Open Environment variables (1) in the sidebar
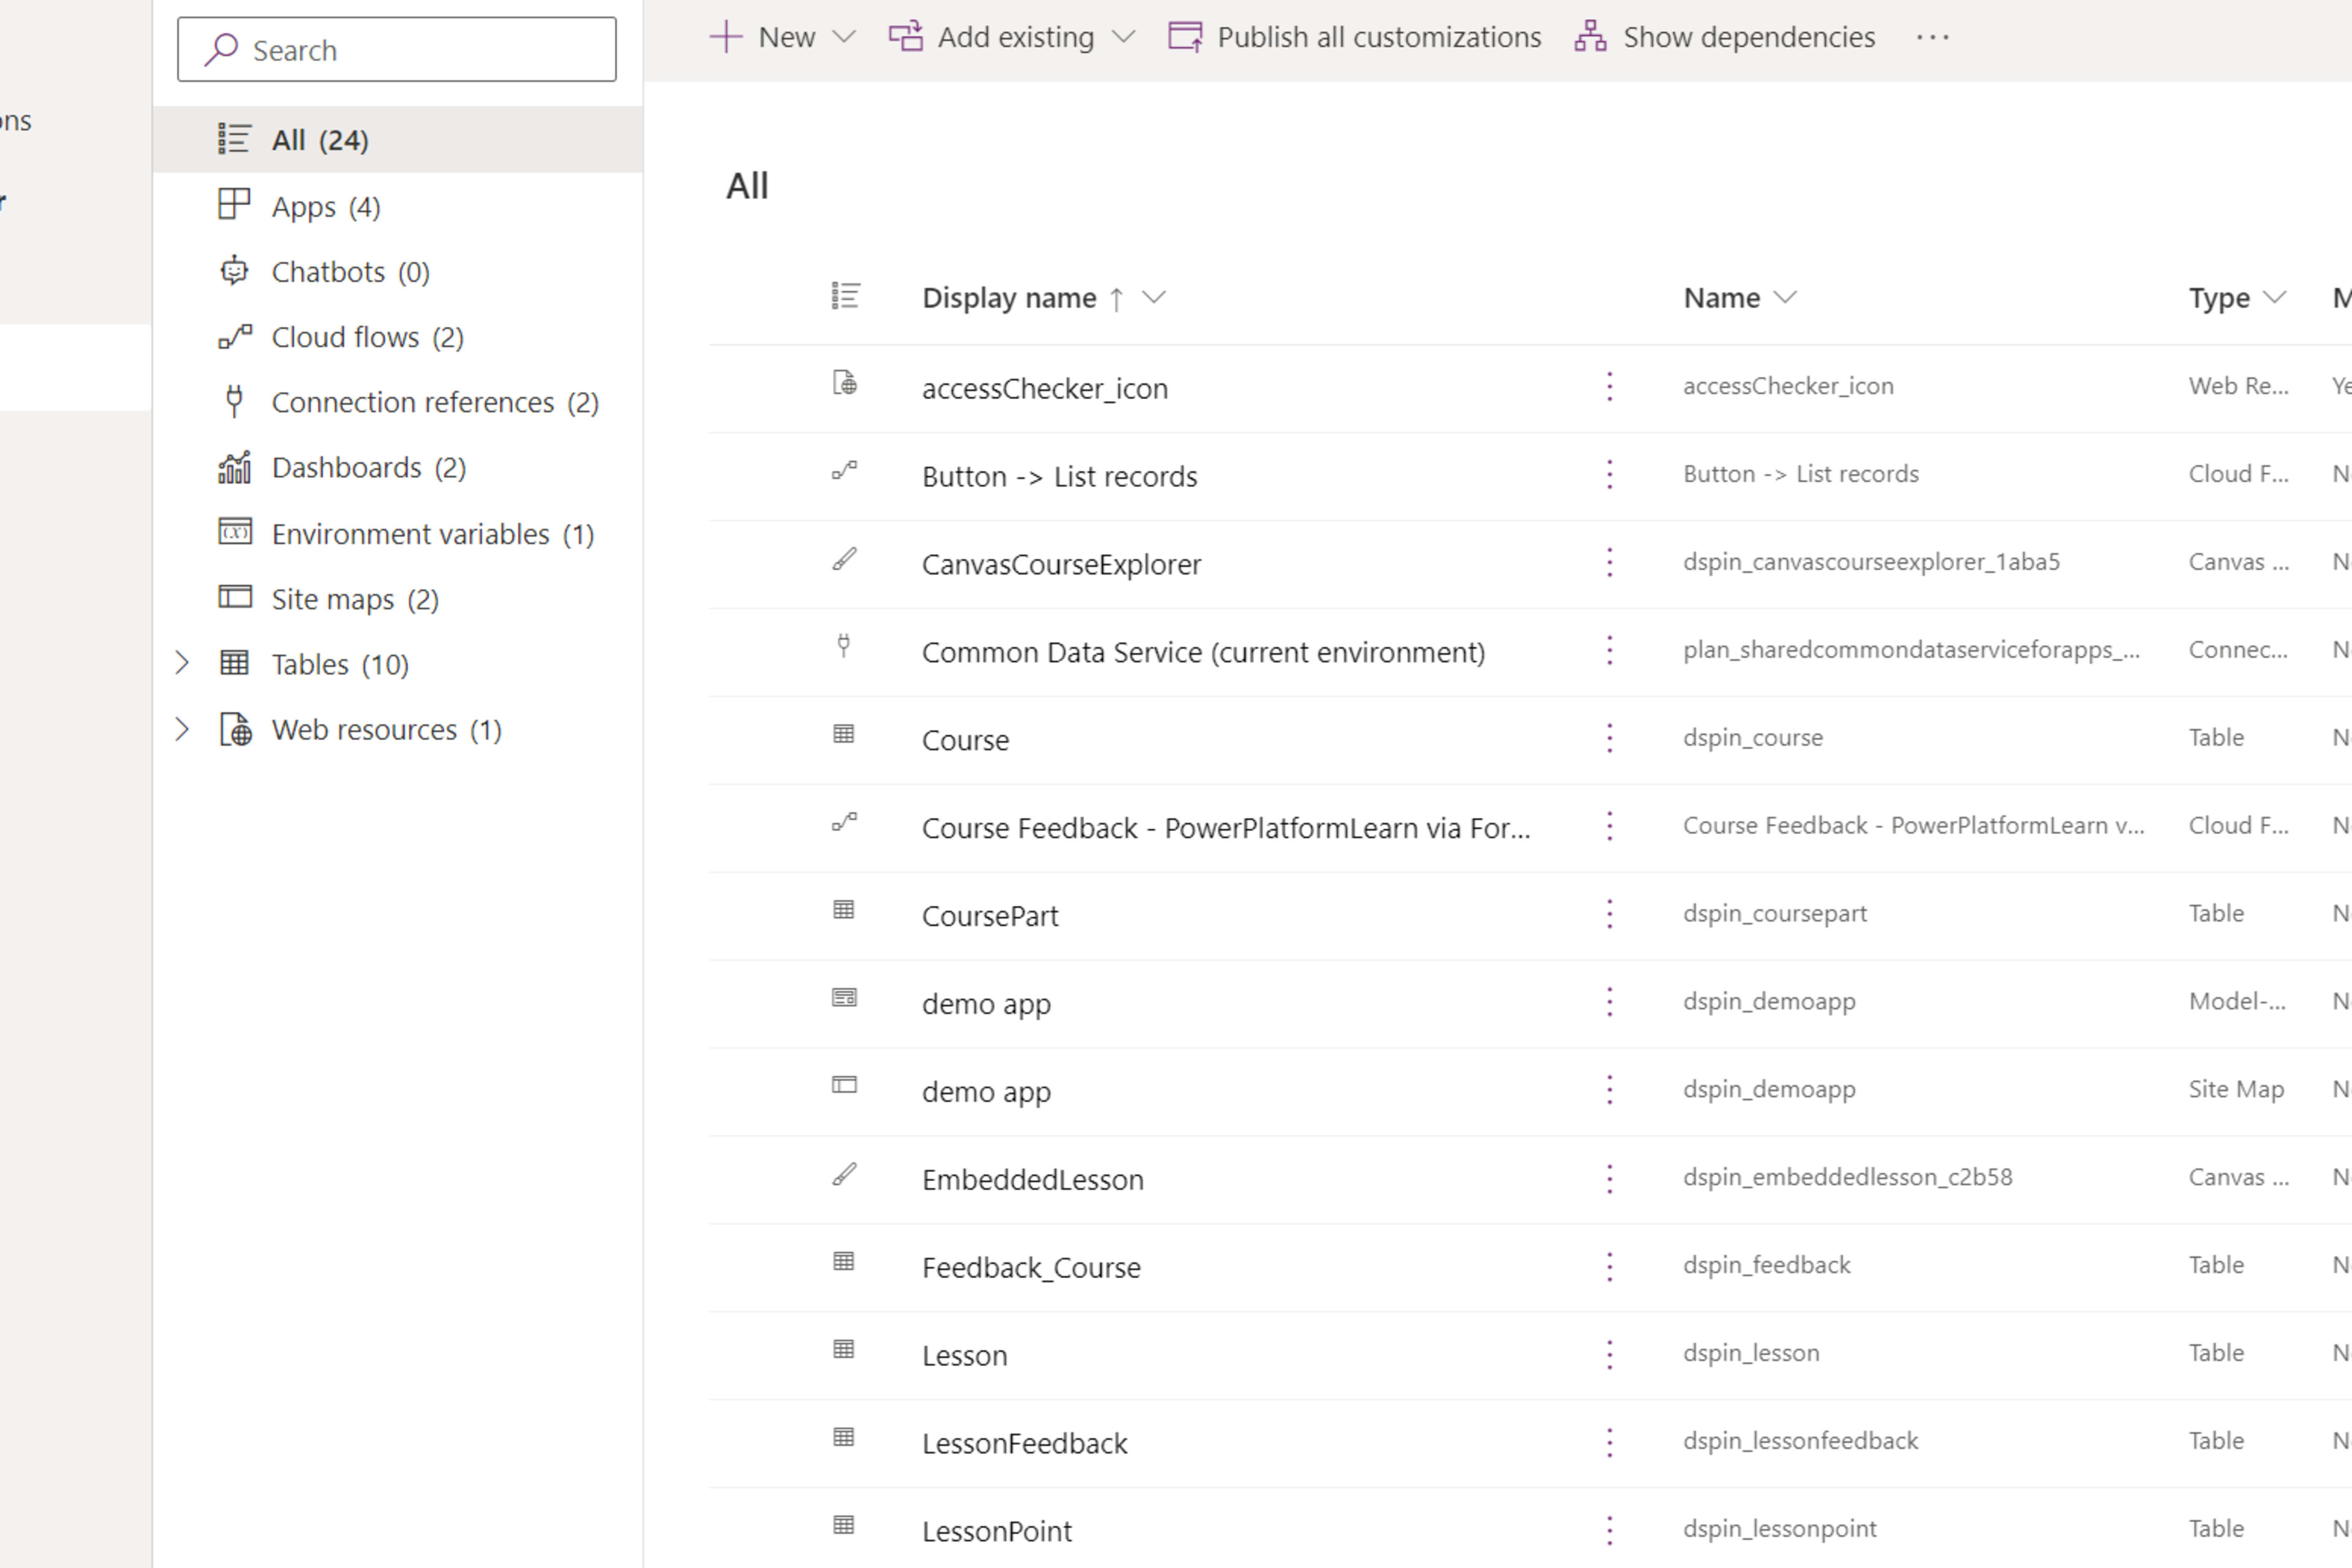Image resolution: width=2352 pixels, height=1568 pixels. (397, 534)
